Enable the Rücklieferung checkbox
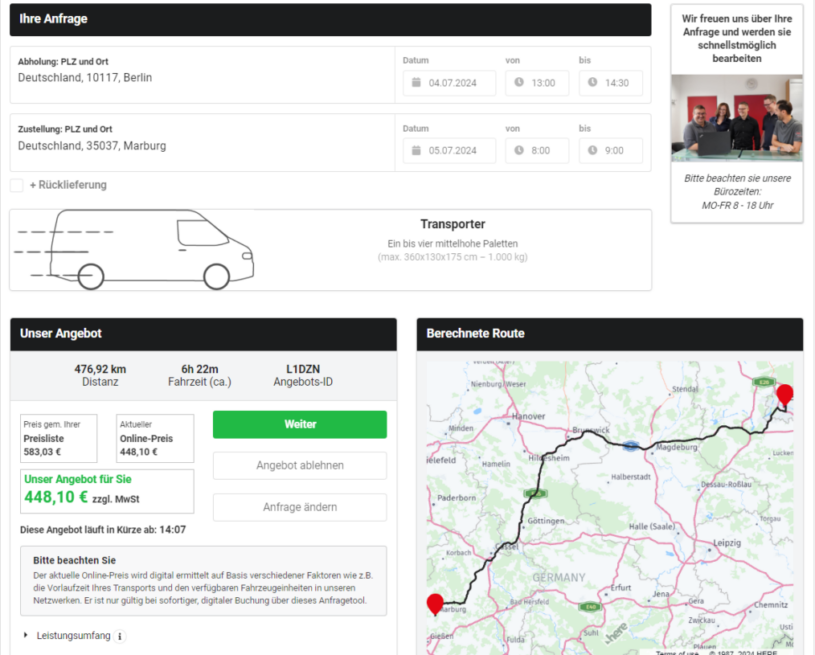The height and width of the screenshot is (655, 815). pyautogui.click(x=17, y=185)
